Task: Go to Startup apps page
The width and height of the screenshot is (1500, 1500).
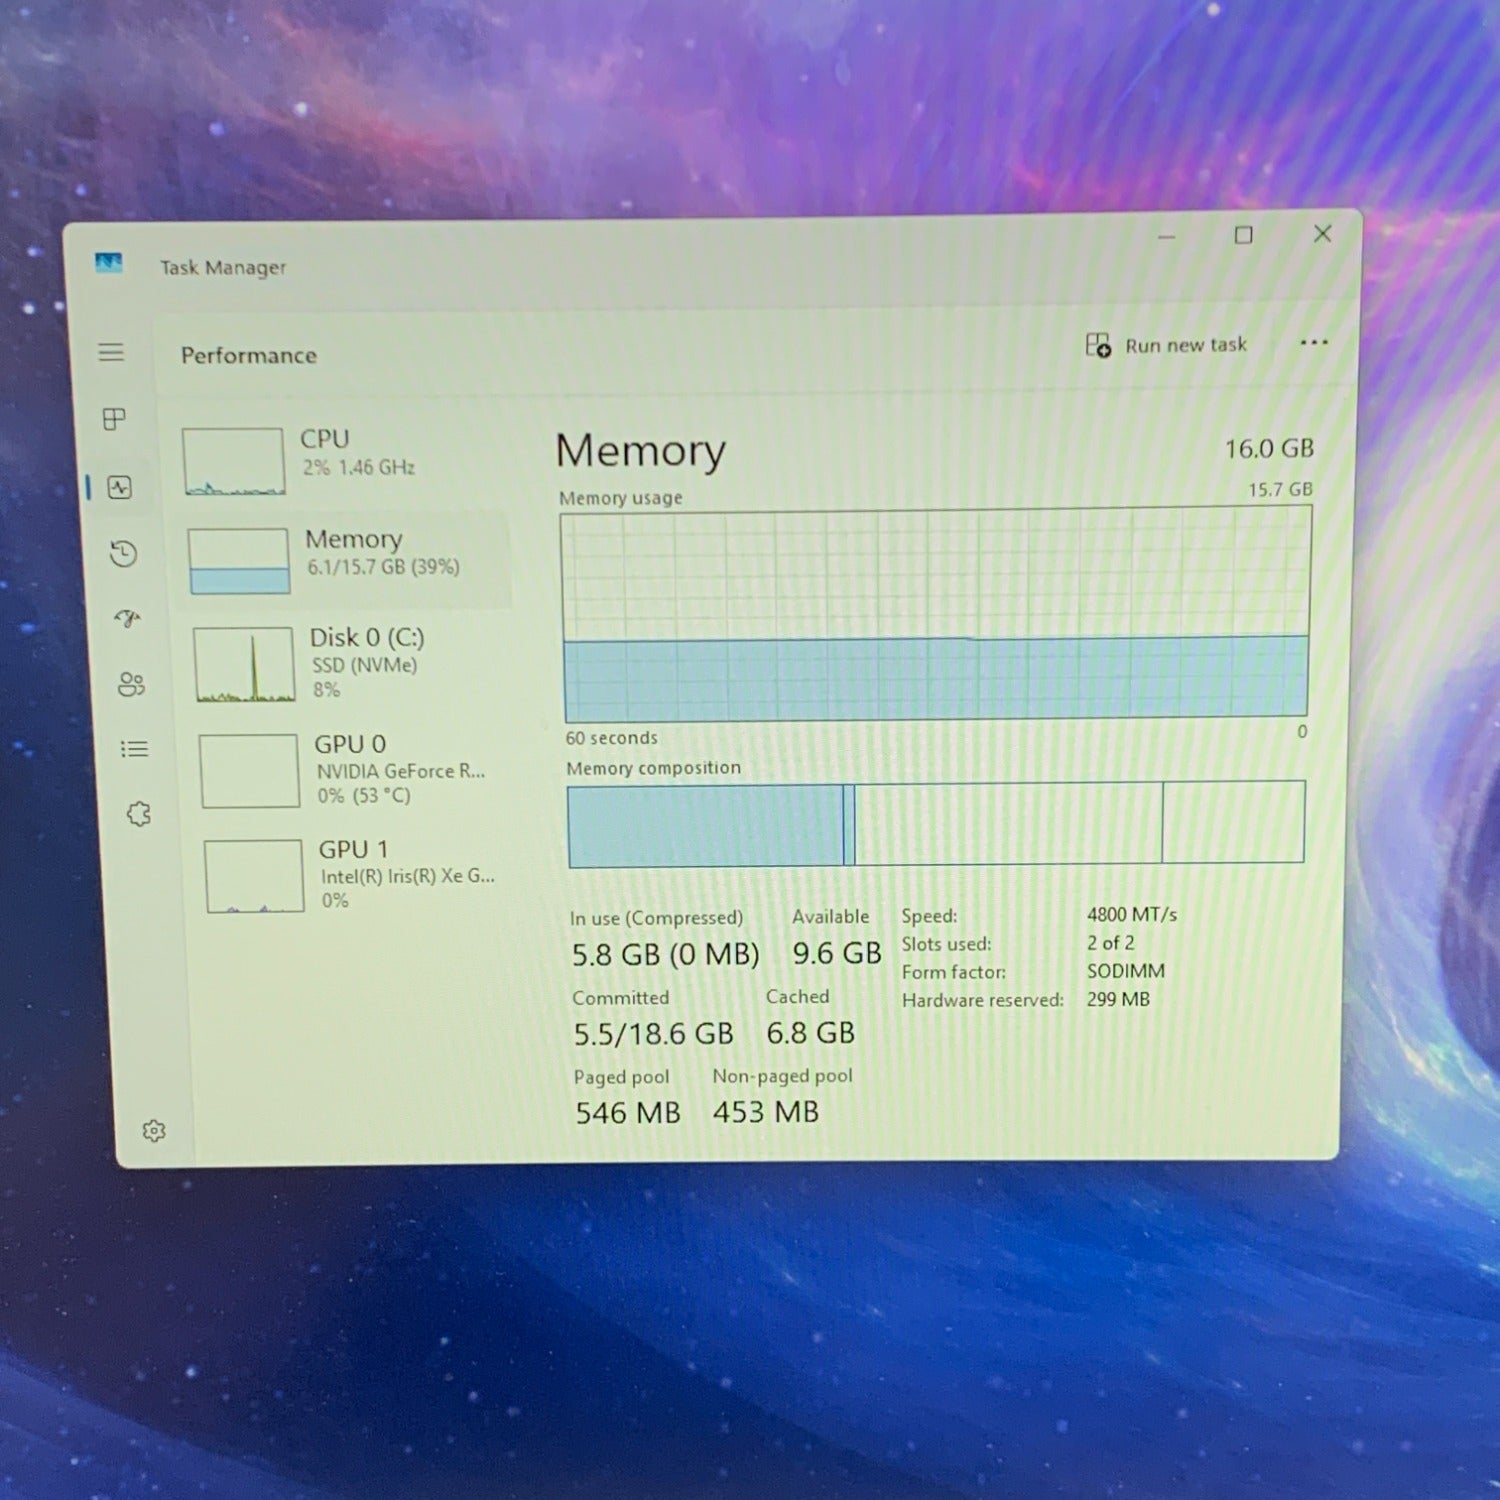Action: click(128, 618)
